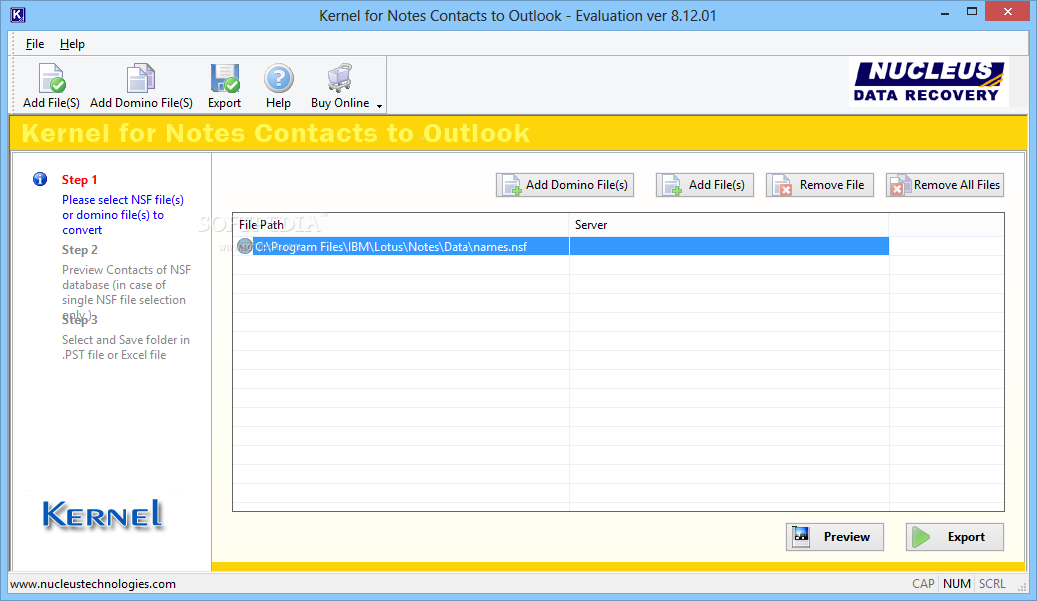Expand the Buy Online dropdown arrow

pyautogui.click(x=380, y=106)
